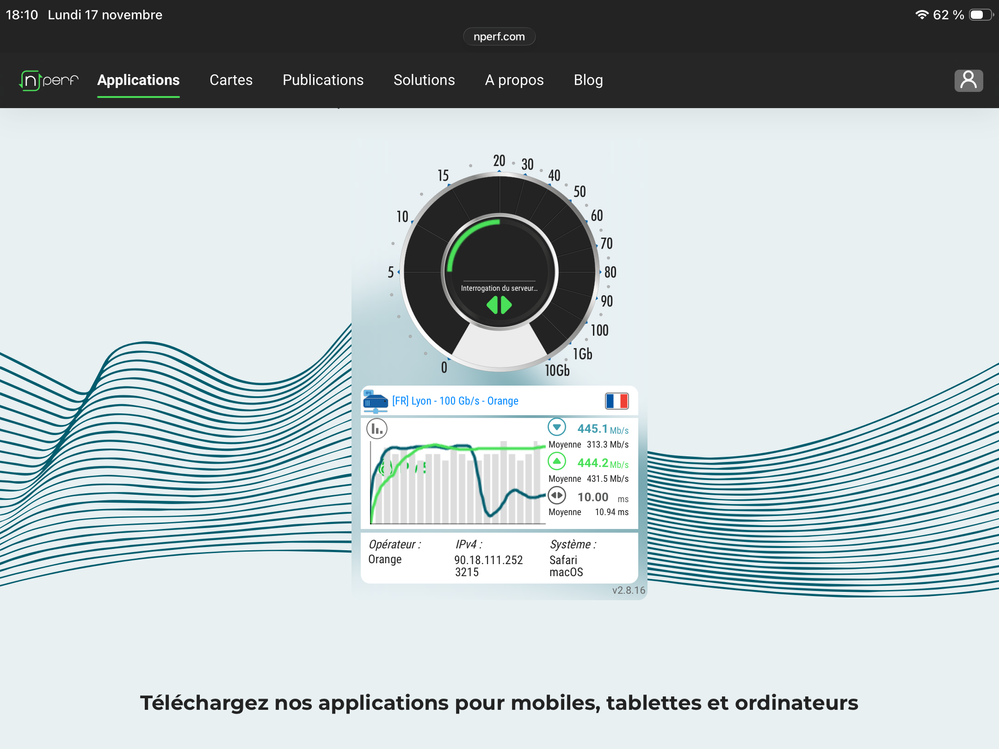Click the green upload arrow icon
999x749 pixels.
click(x=557, y=462)
